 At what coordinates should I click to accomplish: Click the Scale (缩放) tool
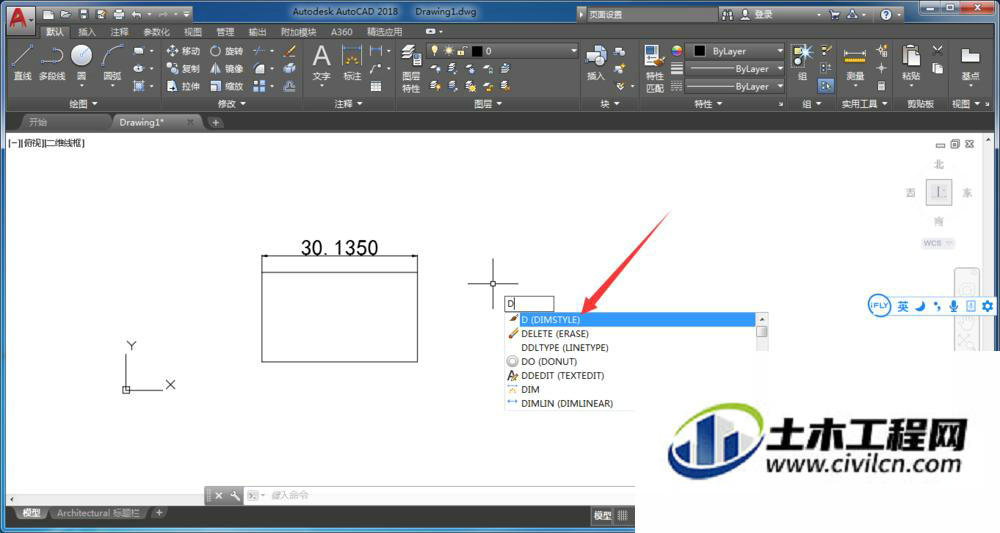click(226, 86)
